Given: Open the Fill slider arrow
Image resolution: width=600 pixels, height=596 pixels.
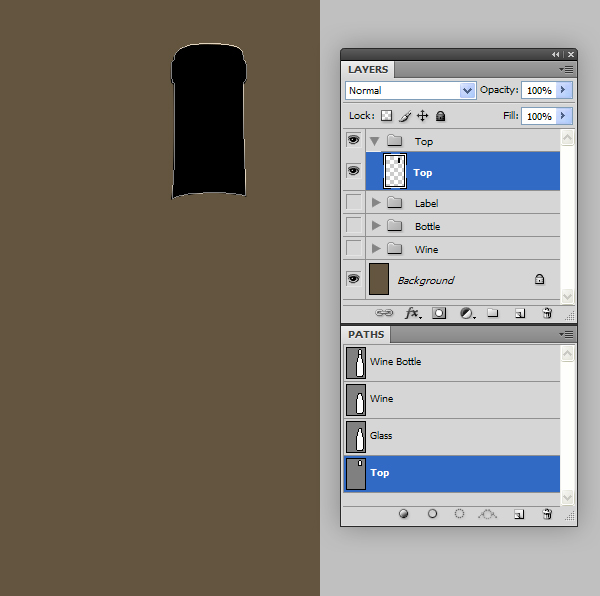Looking at the screenshot, I should [x=564, y=116].
